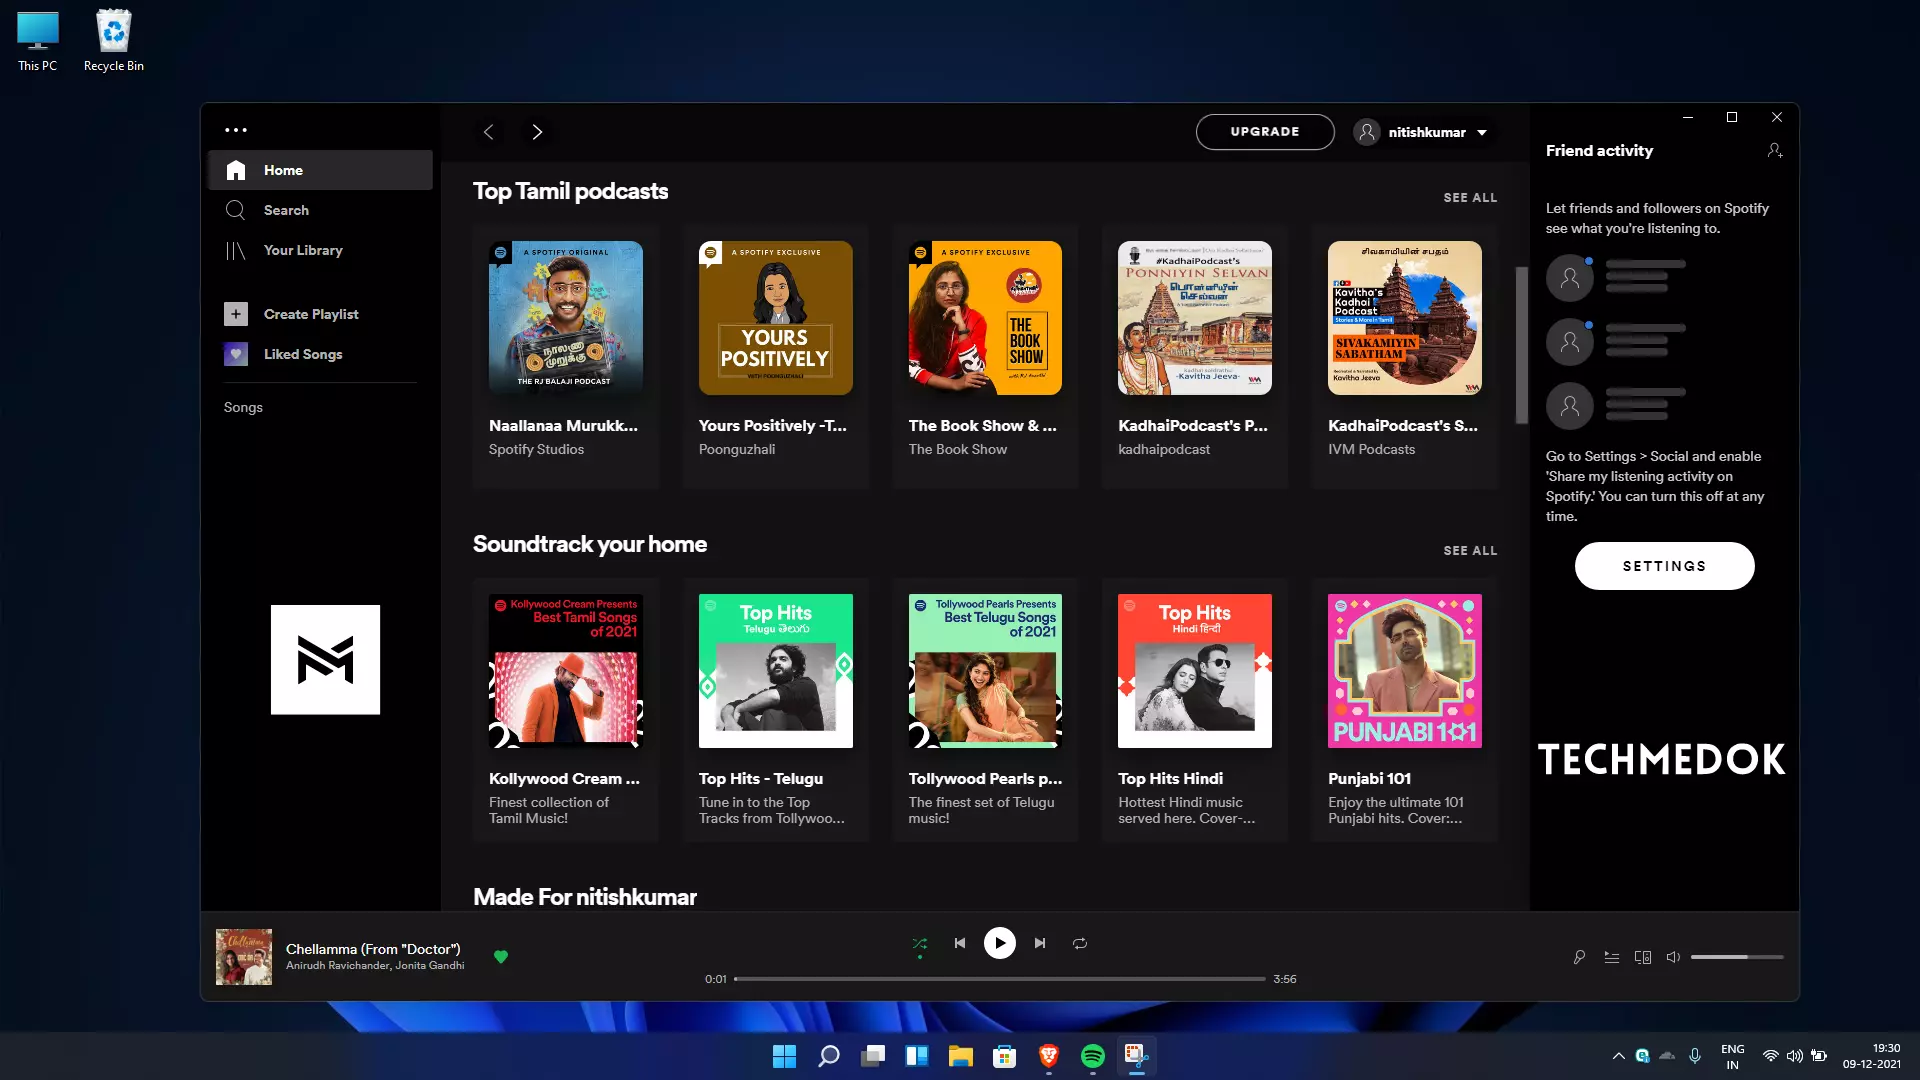1920x1080 pixels.
Task: Adjust the volume slider
Action: click(x=1737, y=957)
